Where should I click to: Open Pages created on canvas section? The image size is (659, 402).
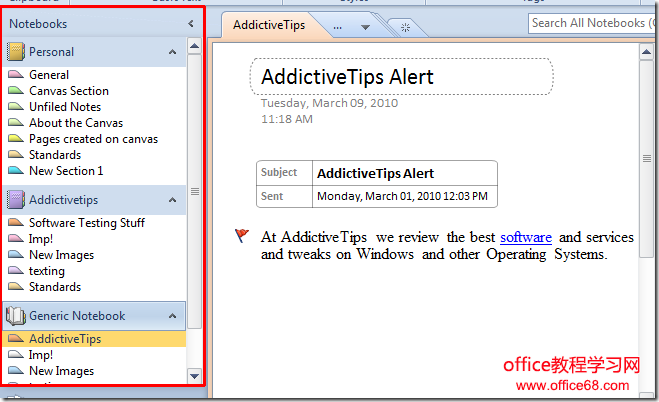click(93, 139)
